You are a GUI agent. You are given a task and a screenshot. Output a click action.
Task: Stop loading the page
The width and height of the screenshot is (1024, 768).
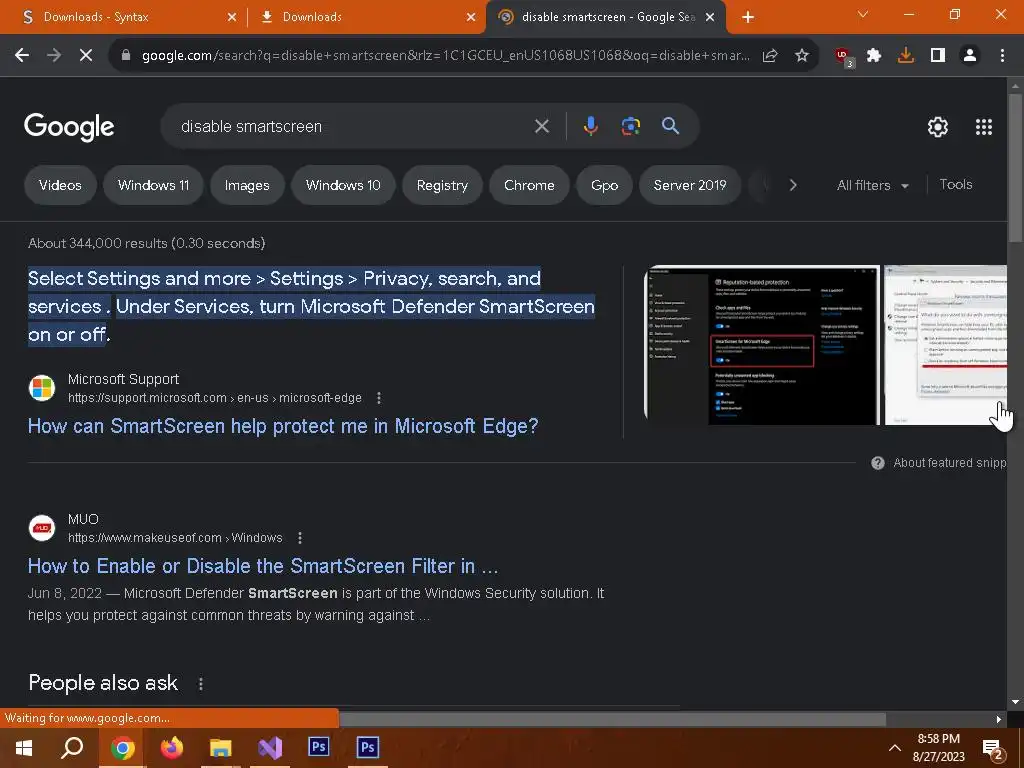point(86,56)
